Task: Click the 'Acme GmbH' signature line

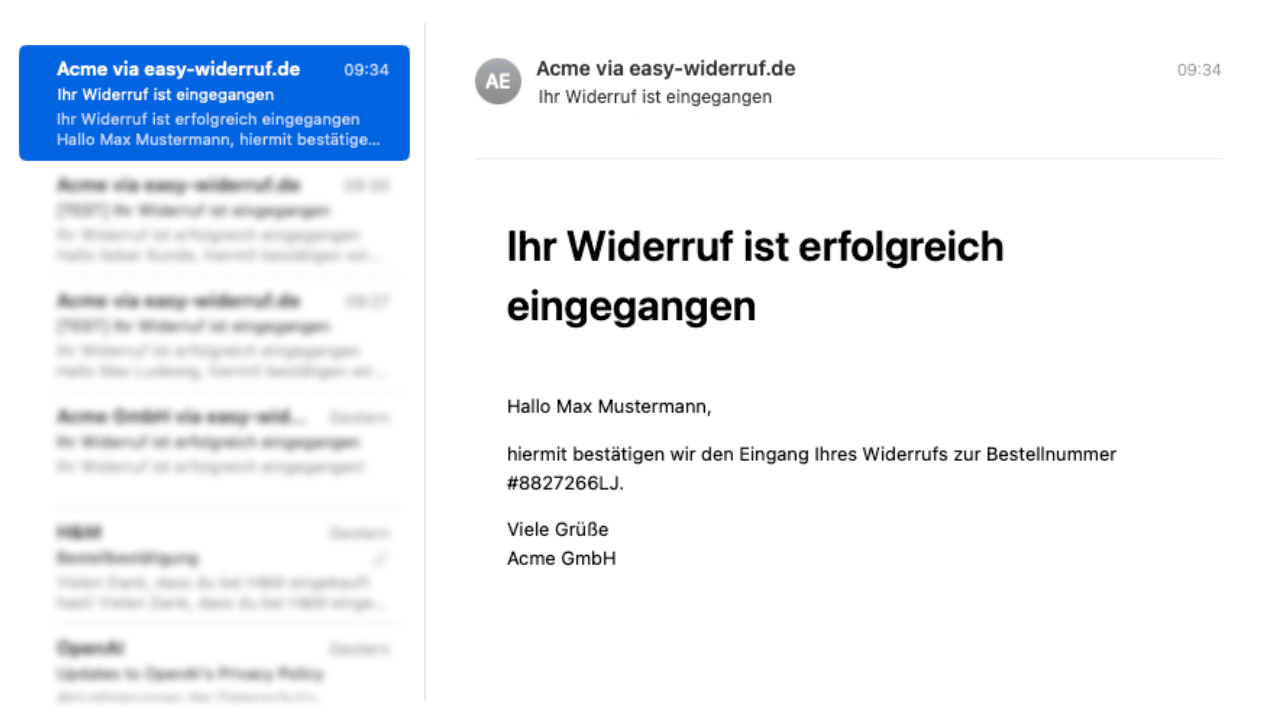Action: tap(561, 558)
